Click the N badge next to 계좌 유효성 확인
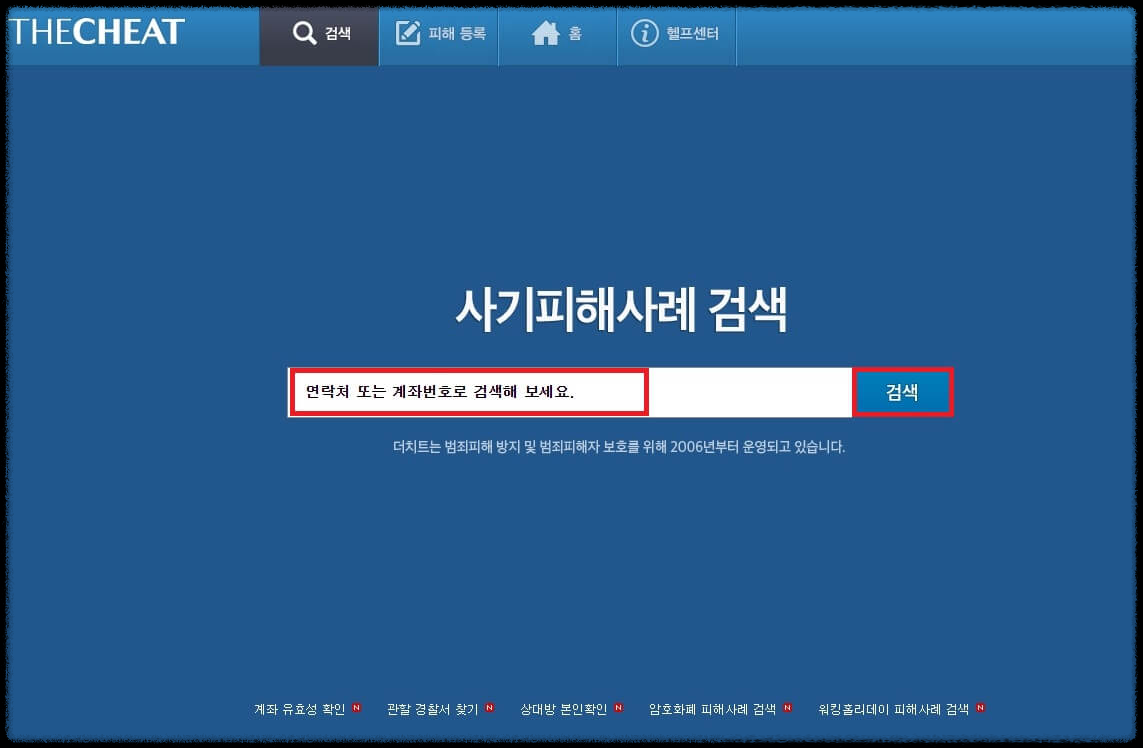Screen dimensions: 1143x748 click(357, 708)
